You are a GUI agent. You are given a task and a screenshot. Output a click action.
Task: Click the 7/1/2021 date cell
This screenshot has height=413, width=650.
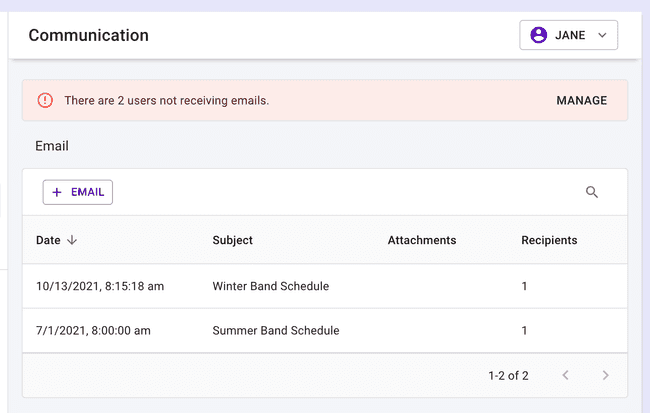[92, 330]
